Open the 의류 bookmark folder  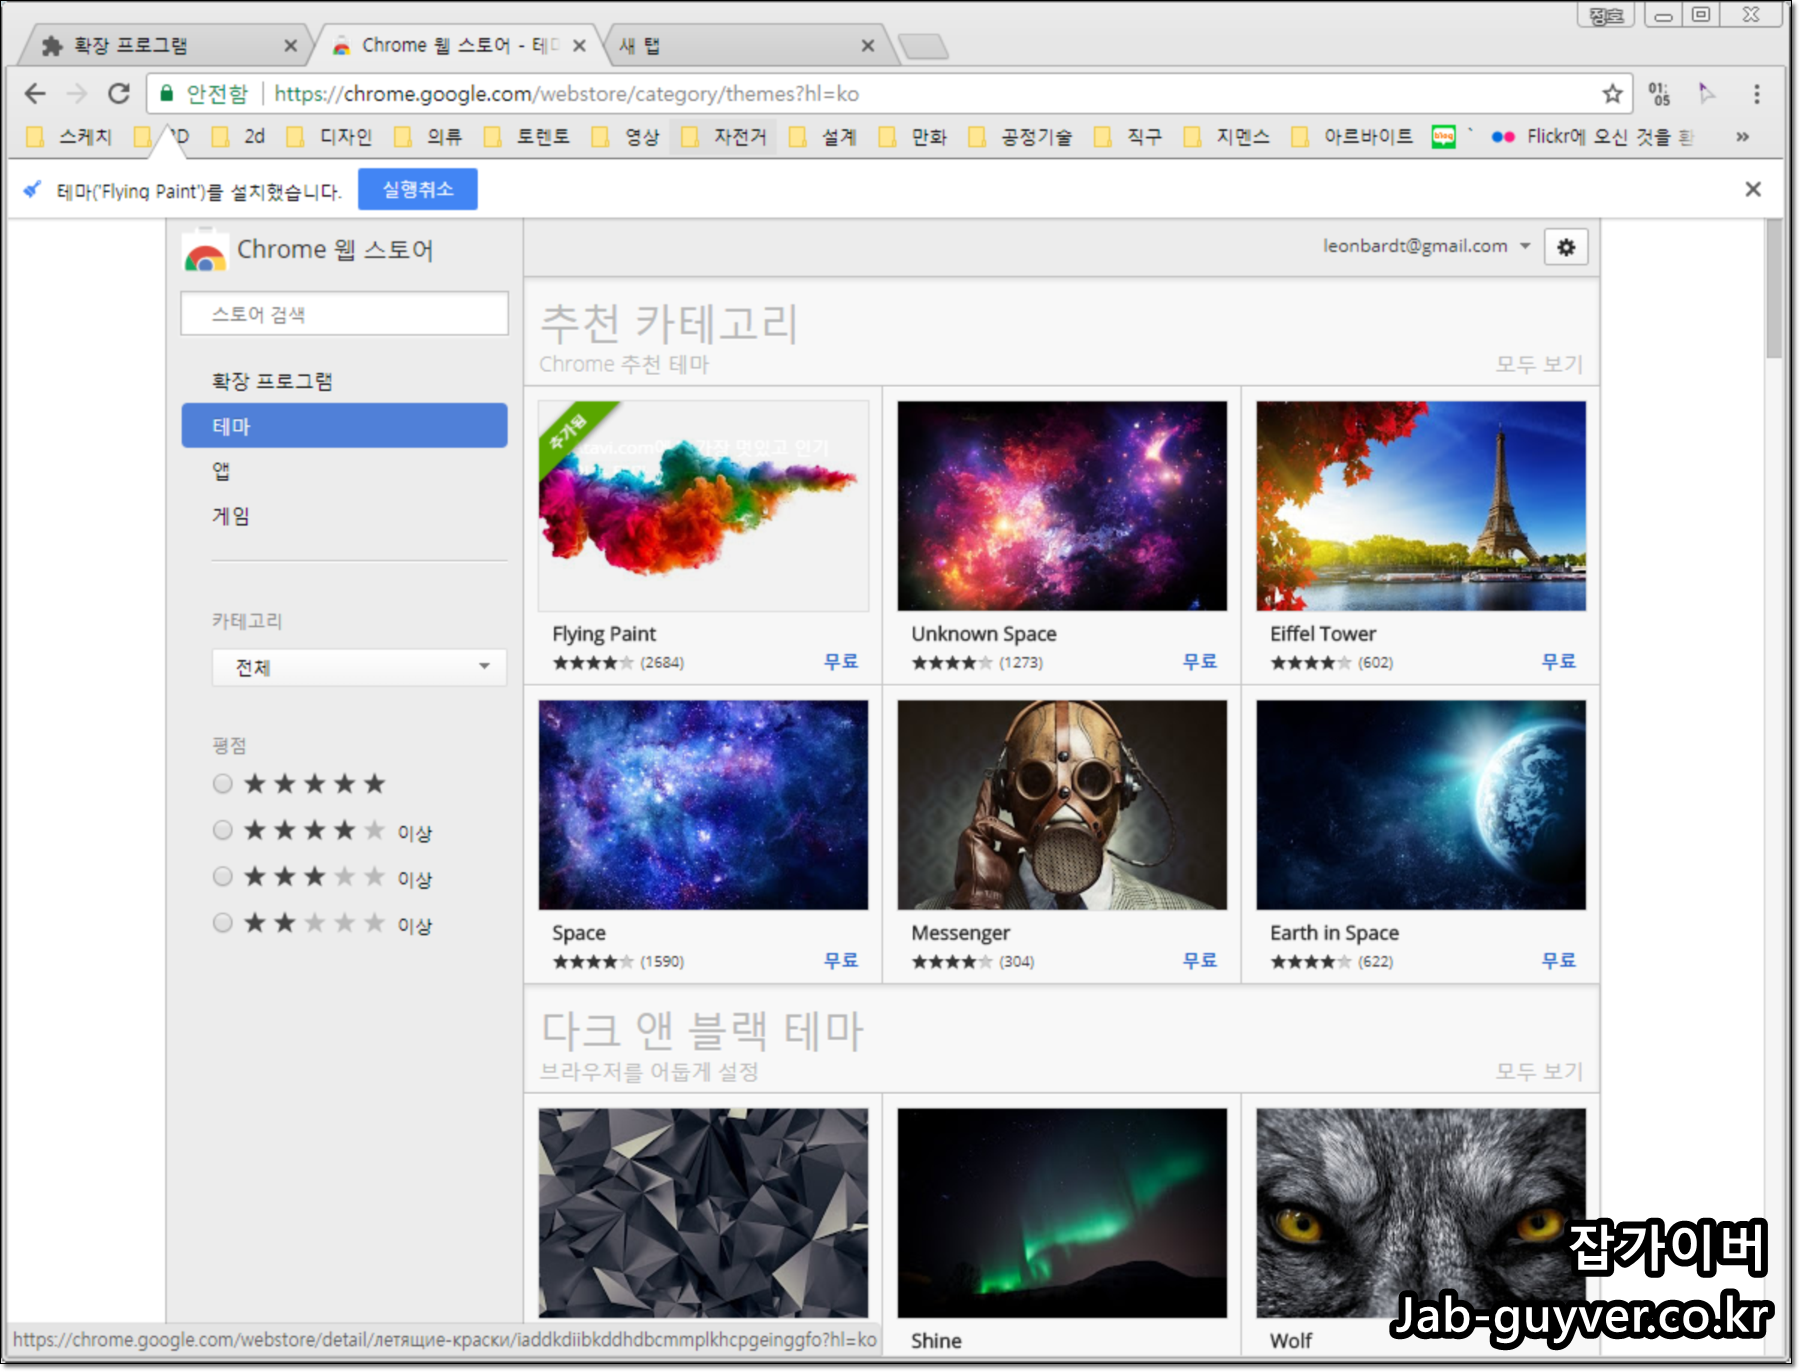point(428,137)
